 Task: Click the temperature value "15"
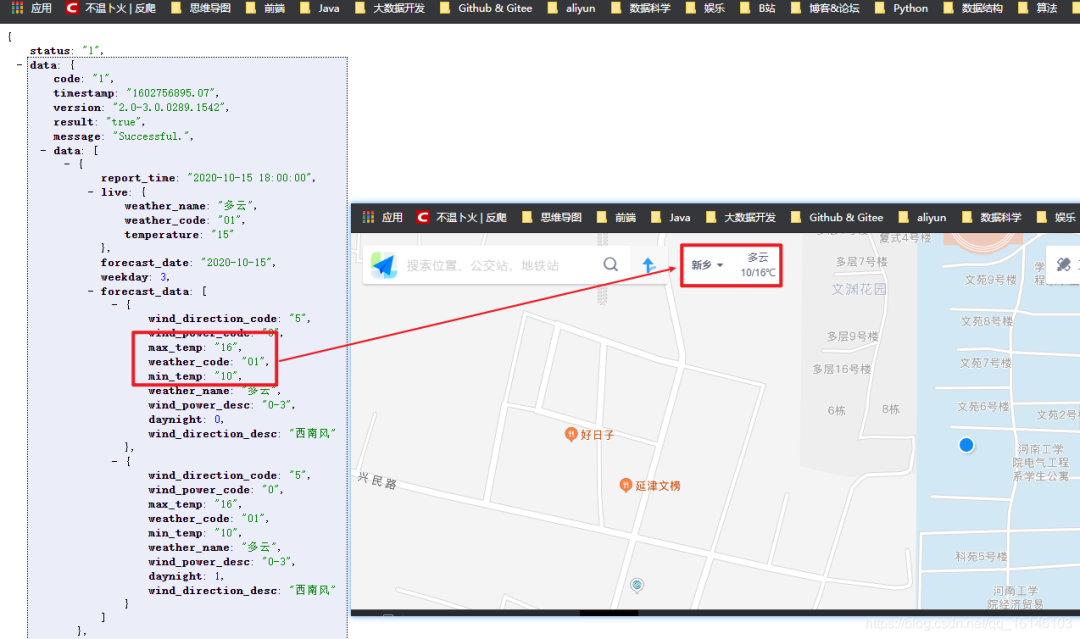pos(222,235)
